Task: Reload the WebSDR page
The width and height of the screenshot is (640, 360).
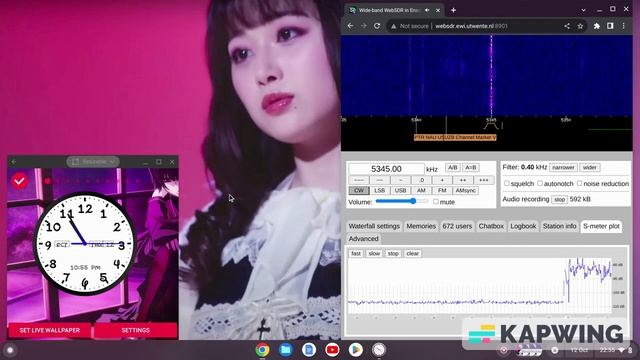Action: coord(377,26)
